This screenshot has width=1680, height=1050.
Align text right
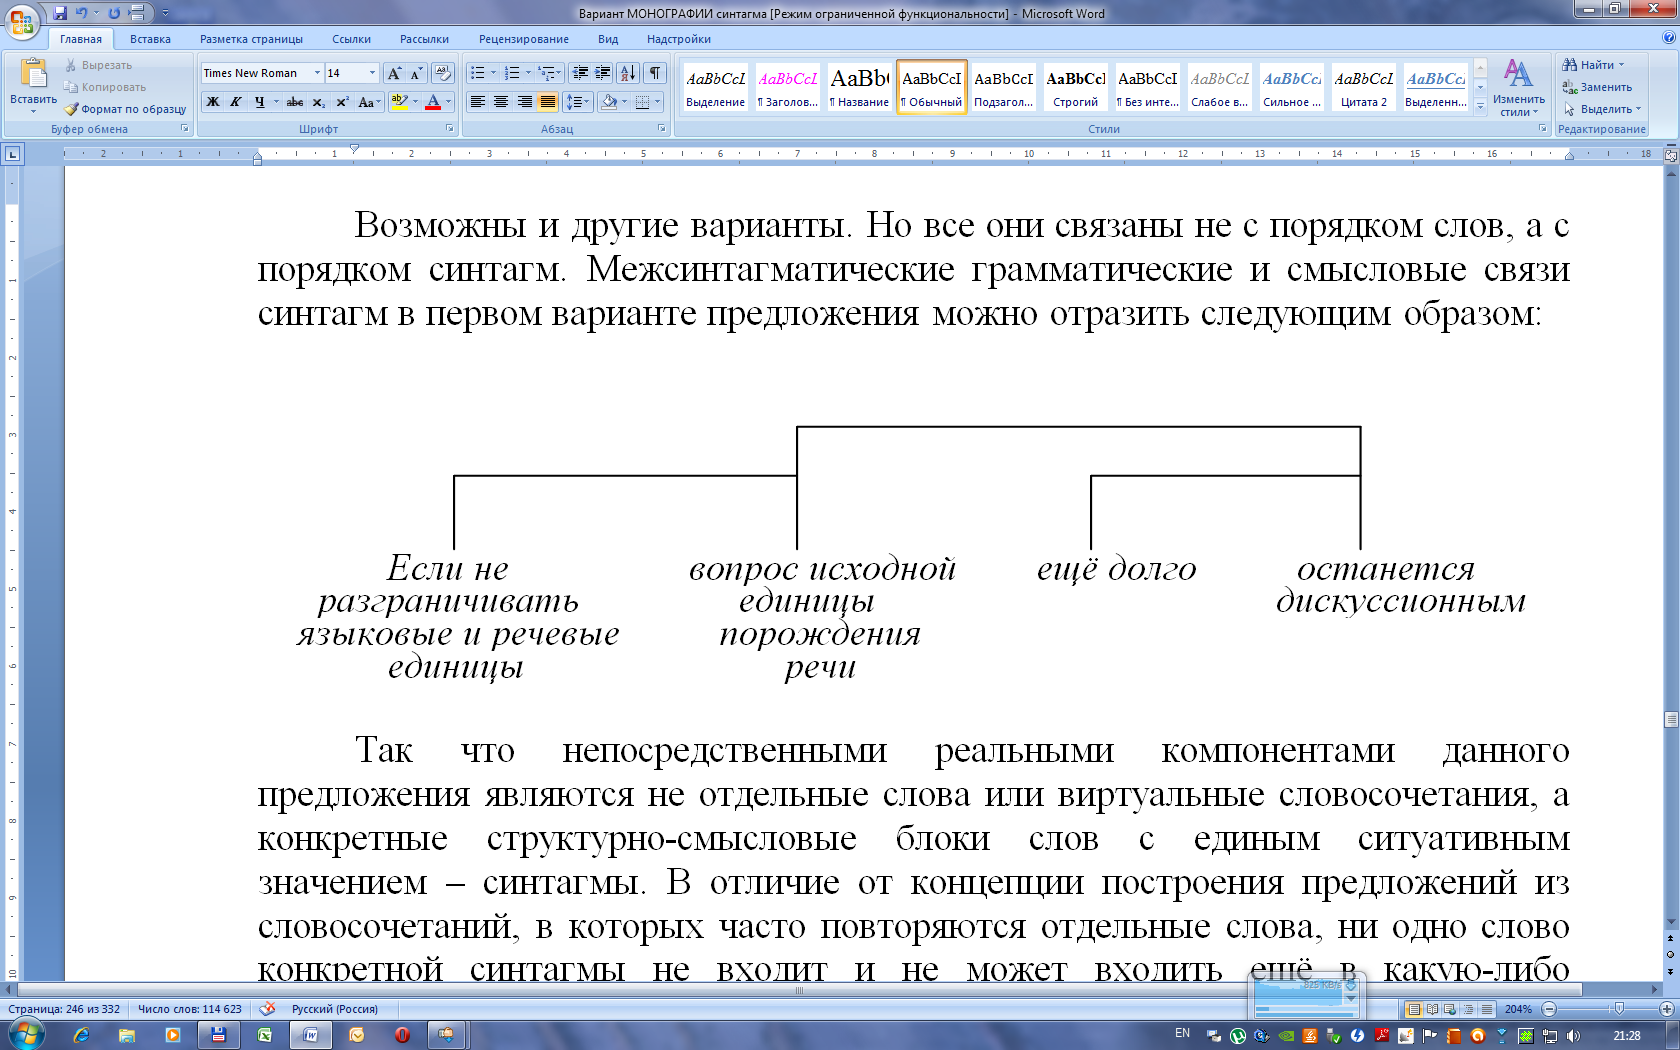point(524,102)
